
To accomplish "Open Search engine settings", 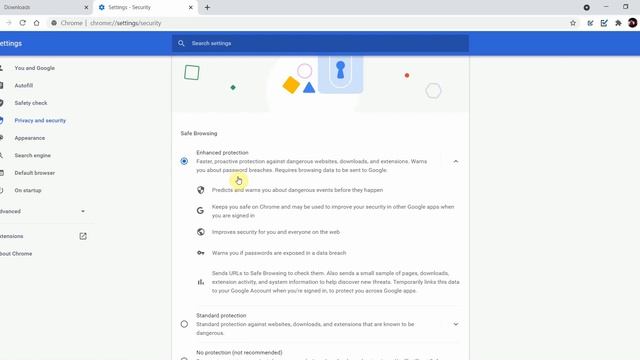I will pos(32,156).
